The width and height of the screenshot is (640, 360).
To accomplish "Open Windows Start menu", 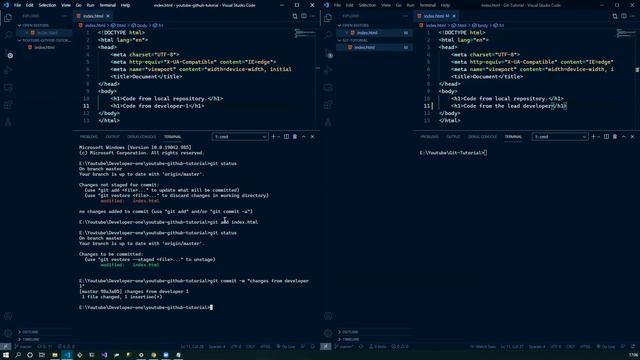I will pyautogui.click(x=6, y=355).
